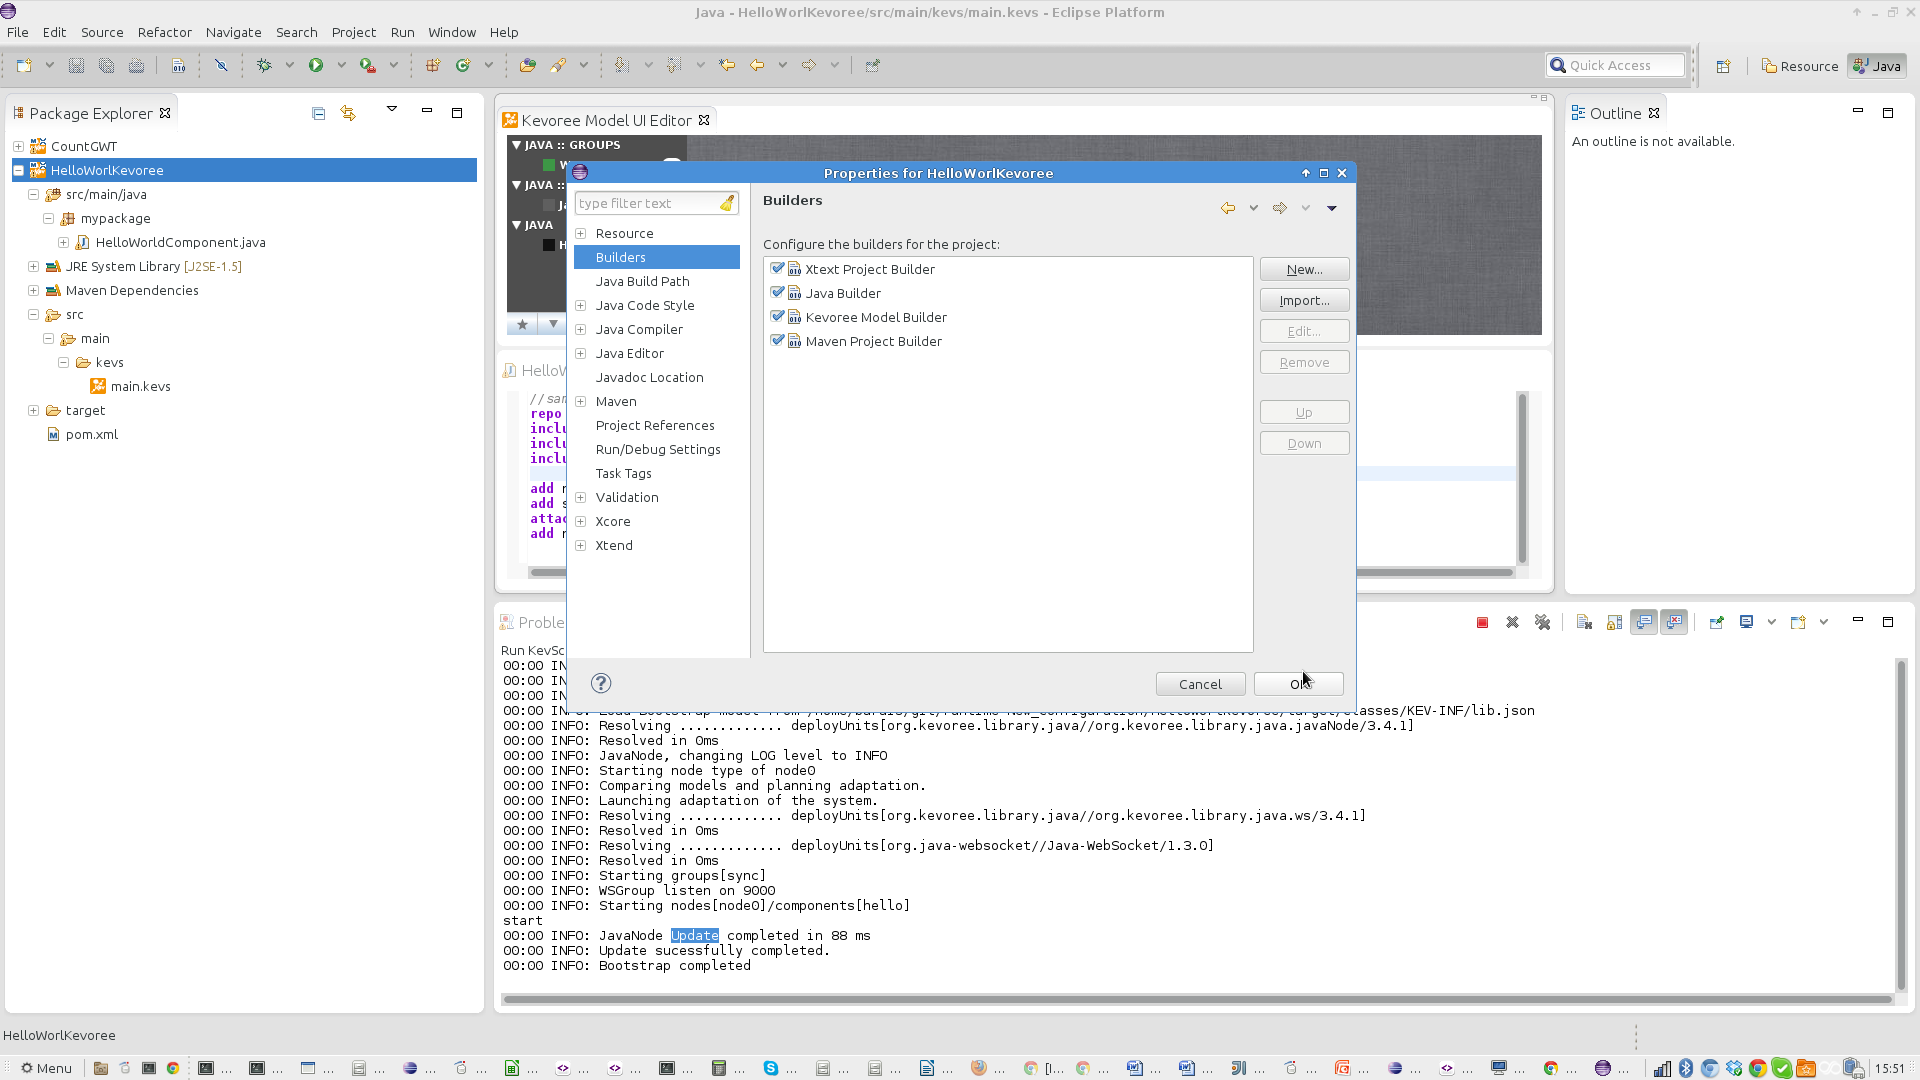Click the help icon in Properties dialog
Viewport: 1920px width, 1080px height.
pos(601,683)
